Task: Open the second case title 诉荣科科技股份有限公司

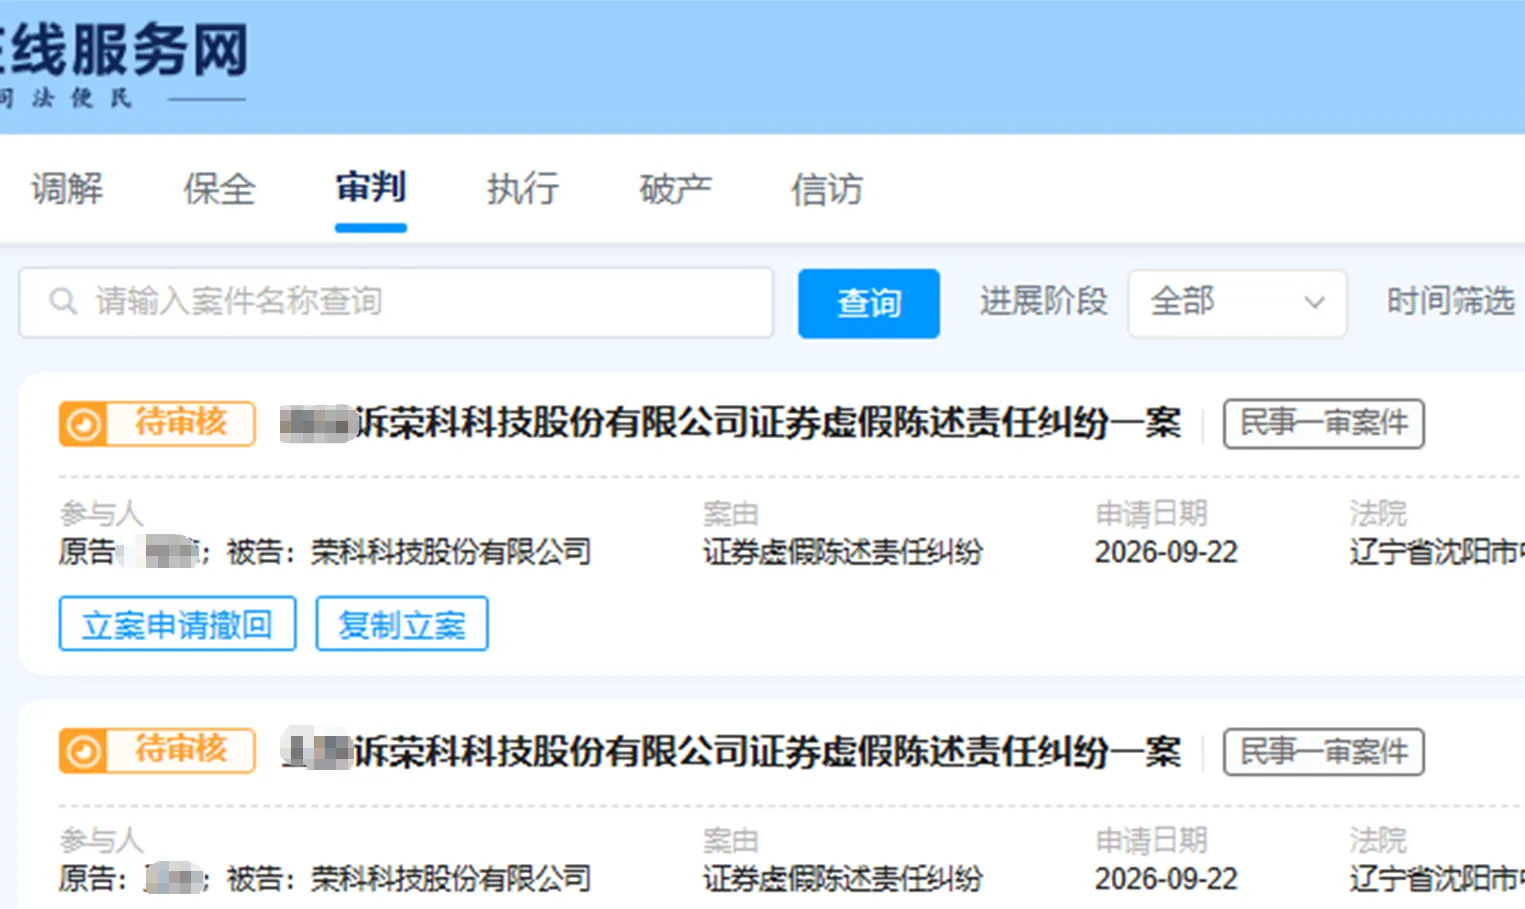Action: point(730,751)
